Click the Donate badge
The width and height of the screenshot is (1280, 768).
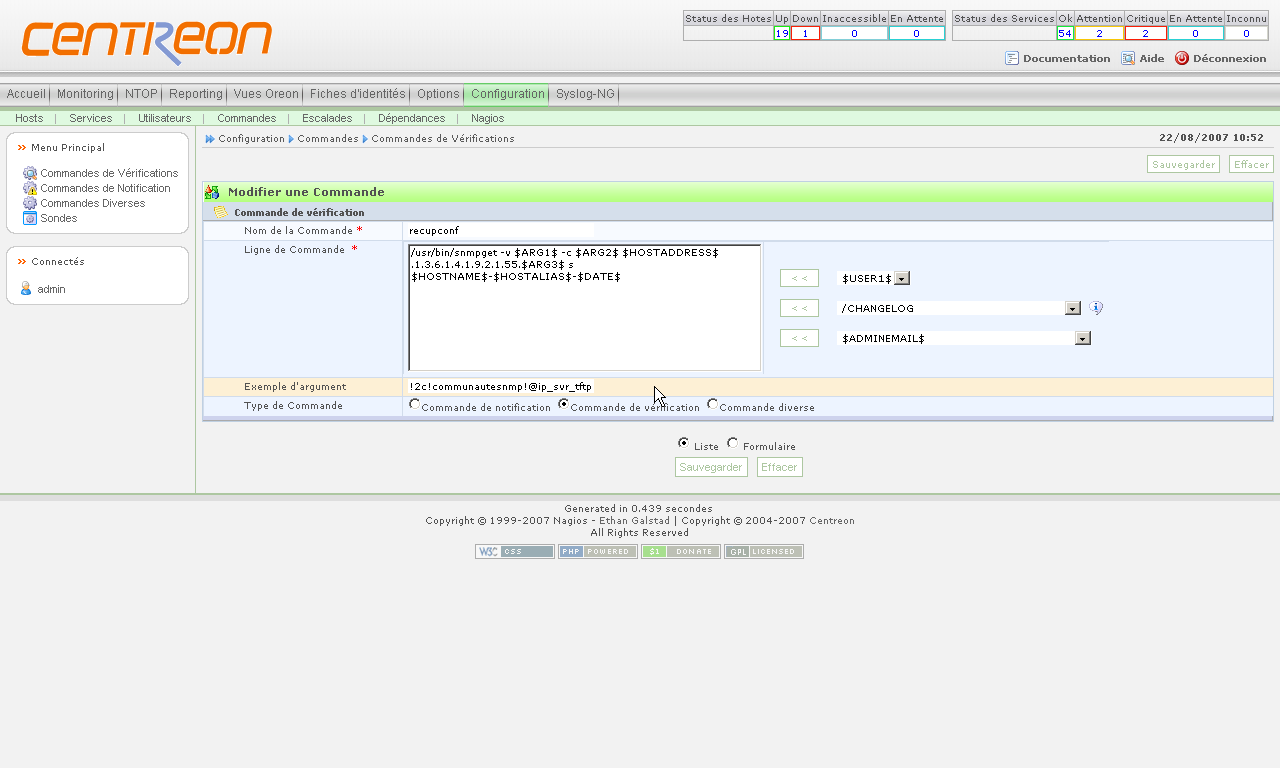point(681,551)
